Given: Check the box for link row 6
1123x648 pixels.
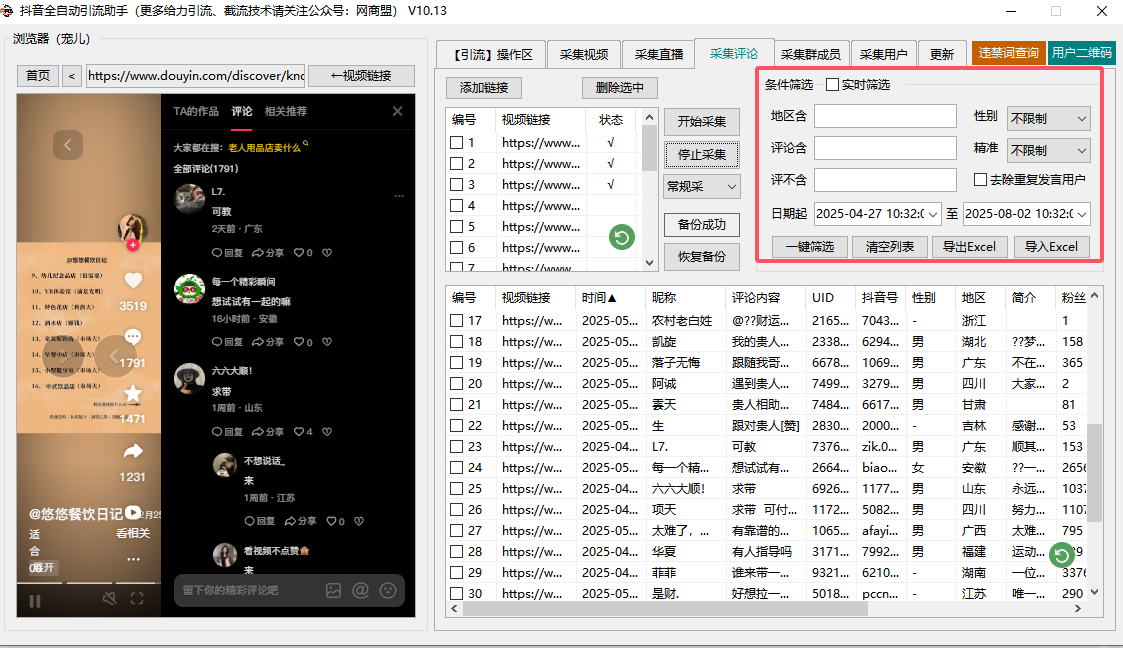Looking at the screenshot, I should [456, 248].
